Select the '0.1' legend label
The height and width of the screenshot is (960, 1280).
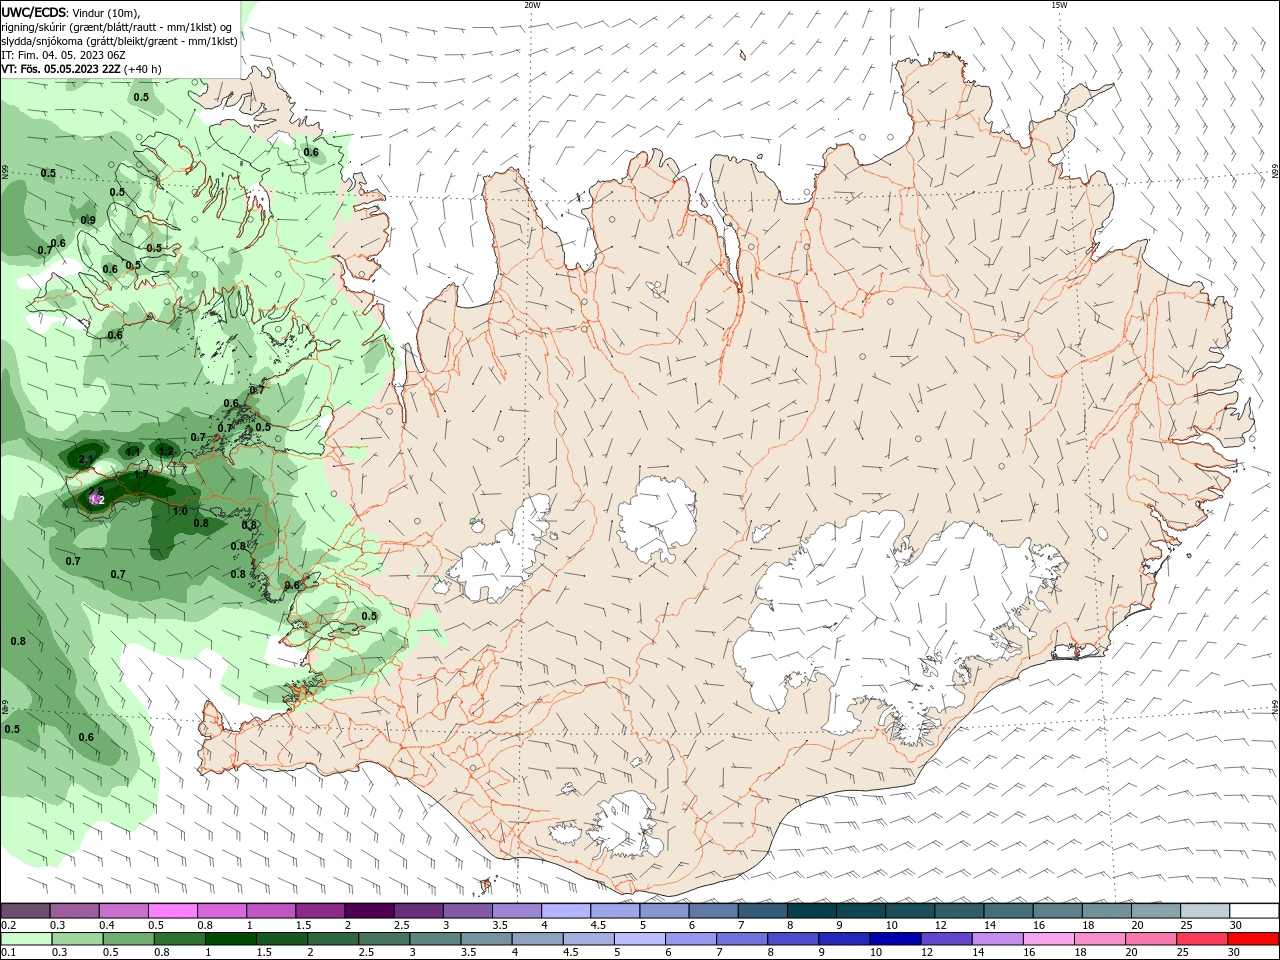(9, 953)
